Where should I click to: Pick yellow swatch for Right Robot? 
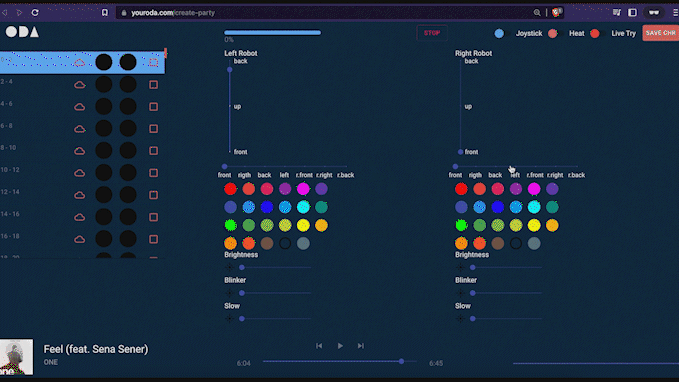pos(534,225)
